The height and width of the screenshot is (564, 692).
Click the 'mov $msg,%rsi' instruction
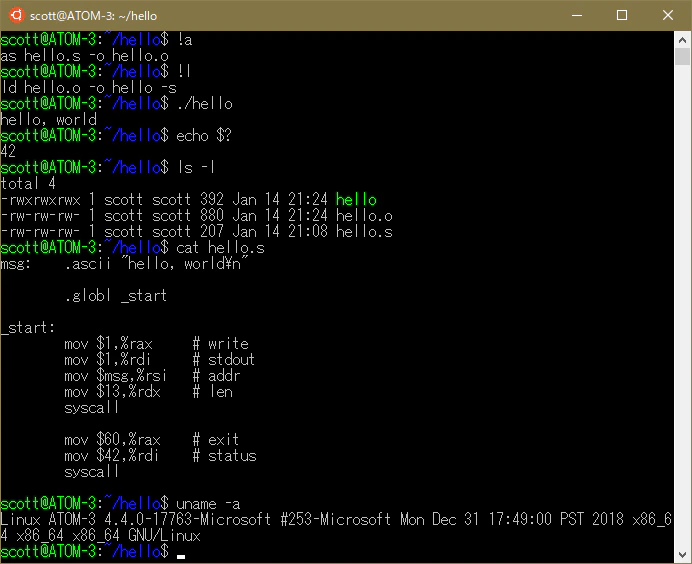[116, 376]
